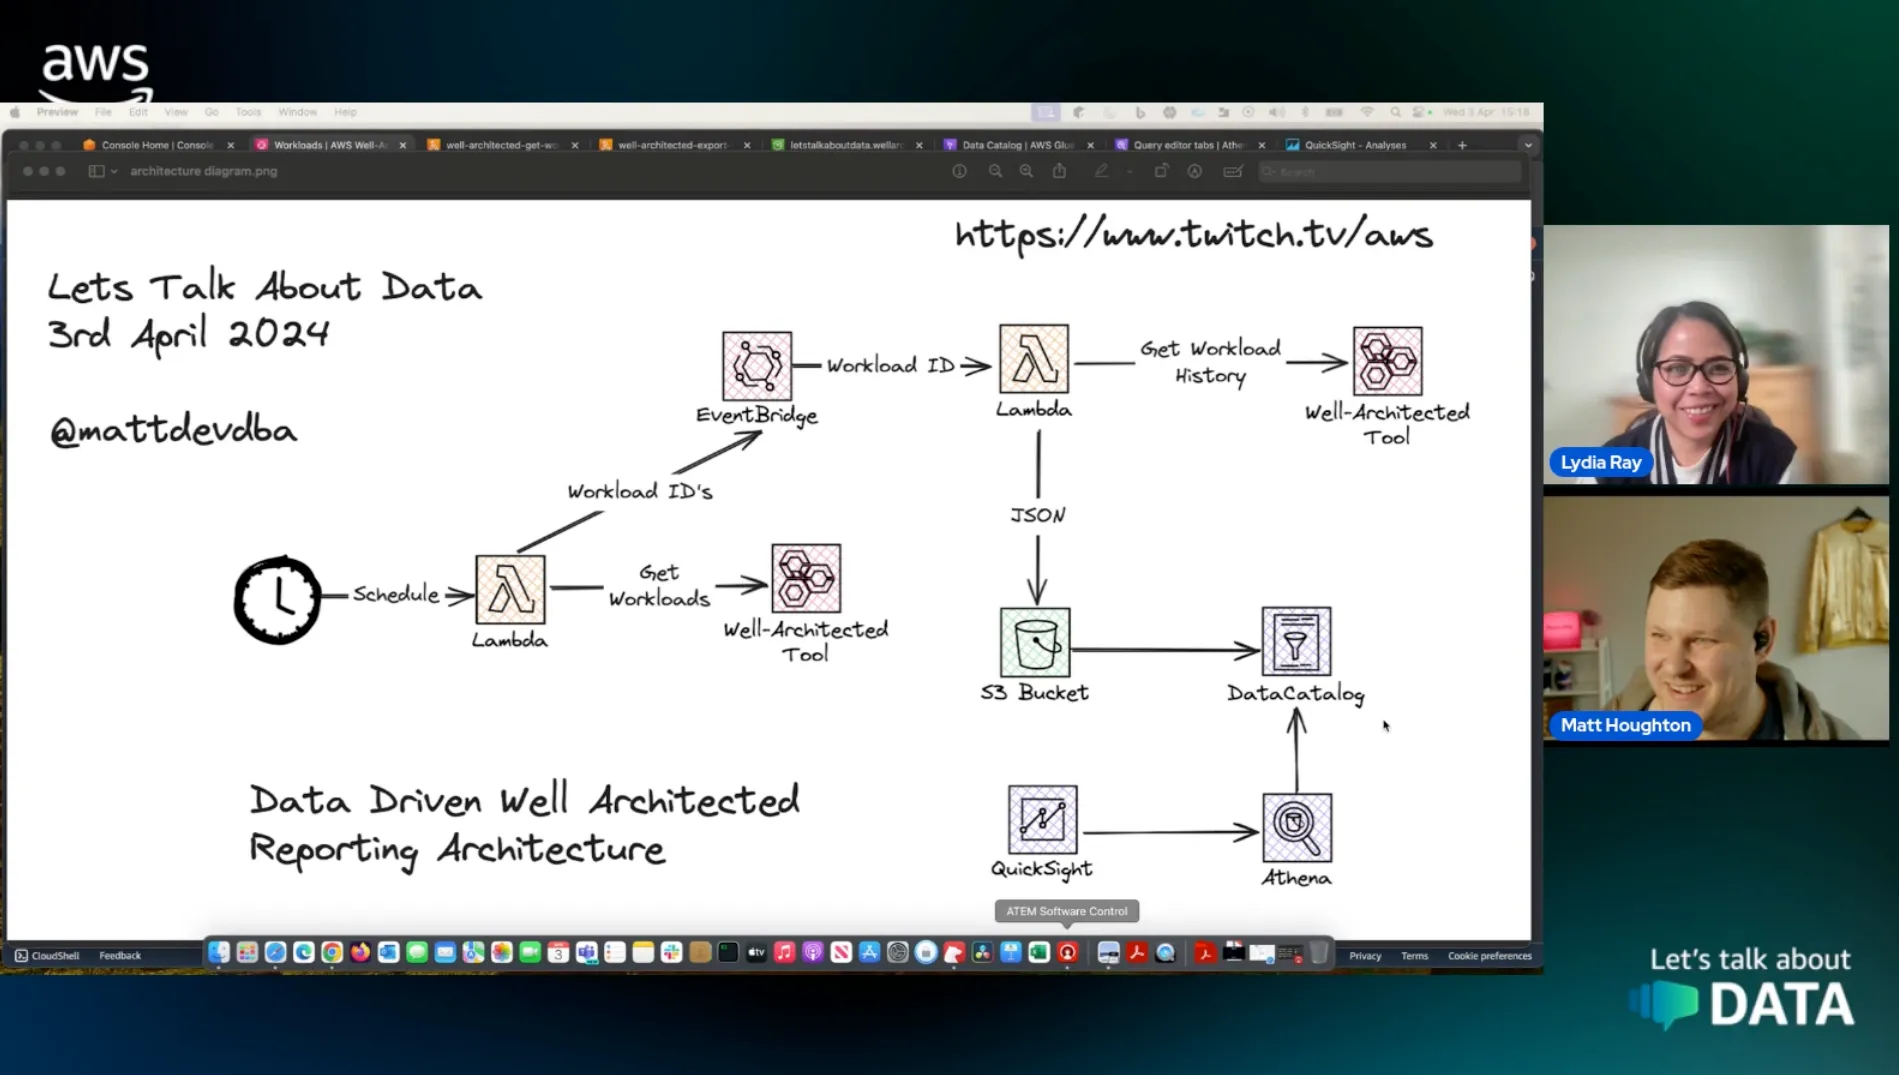
Task: Open the Window menu
Action: tap(298, 112)
